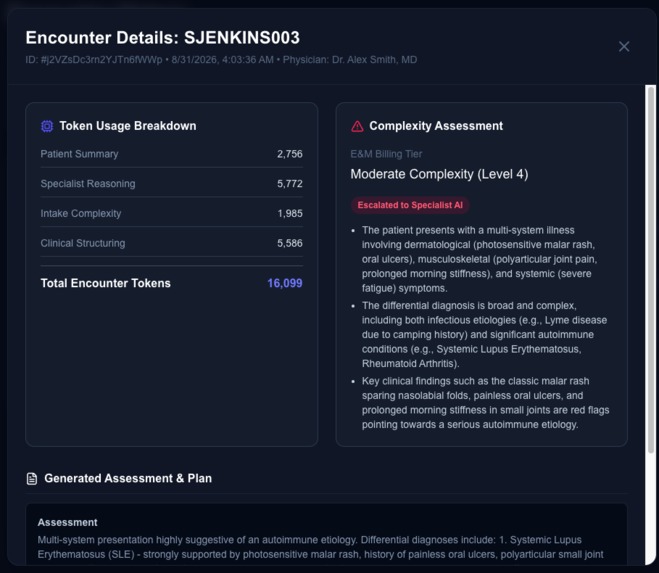
Task: Click the timestamp 8/31/2026, 4:03:36 AM
Action: click(x=222, y=60)
